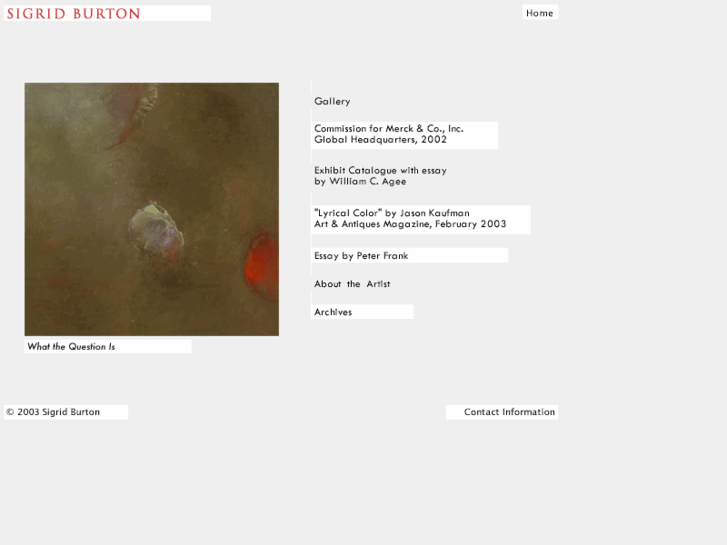This screenshot has height=545, width=727.
Task: Open the Gallery section
Action: coord(332,101)
